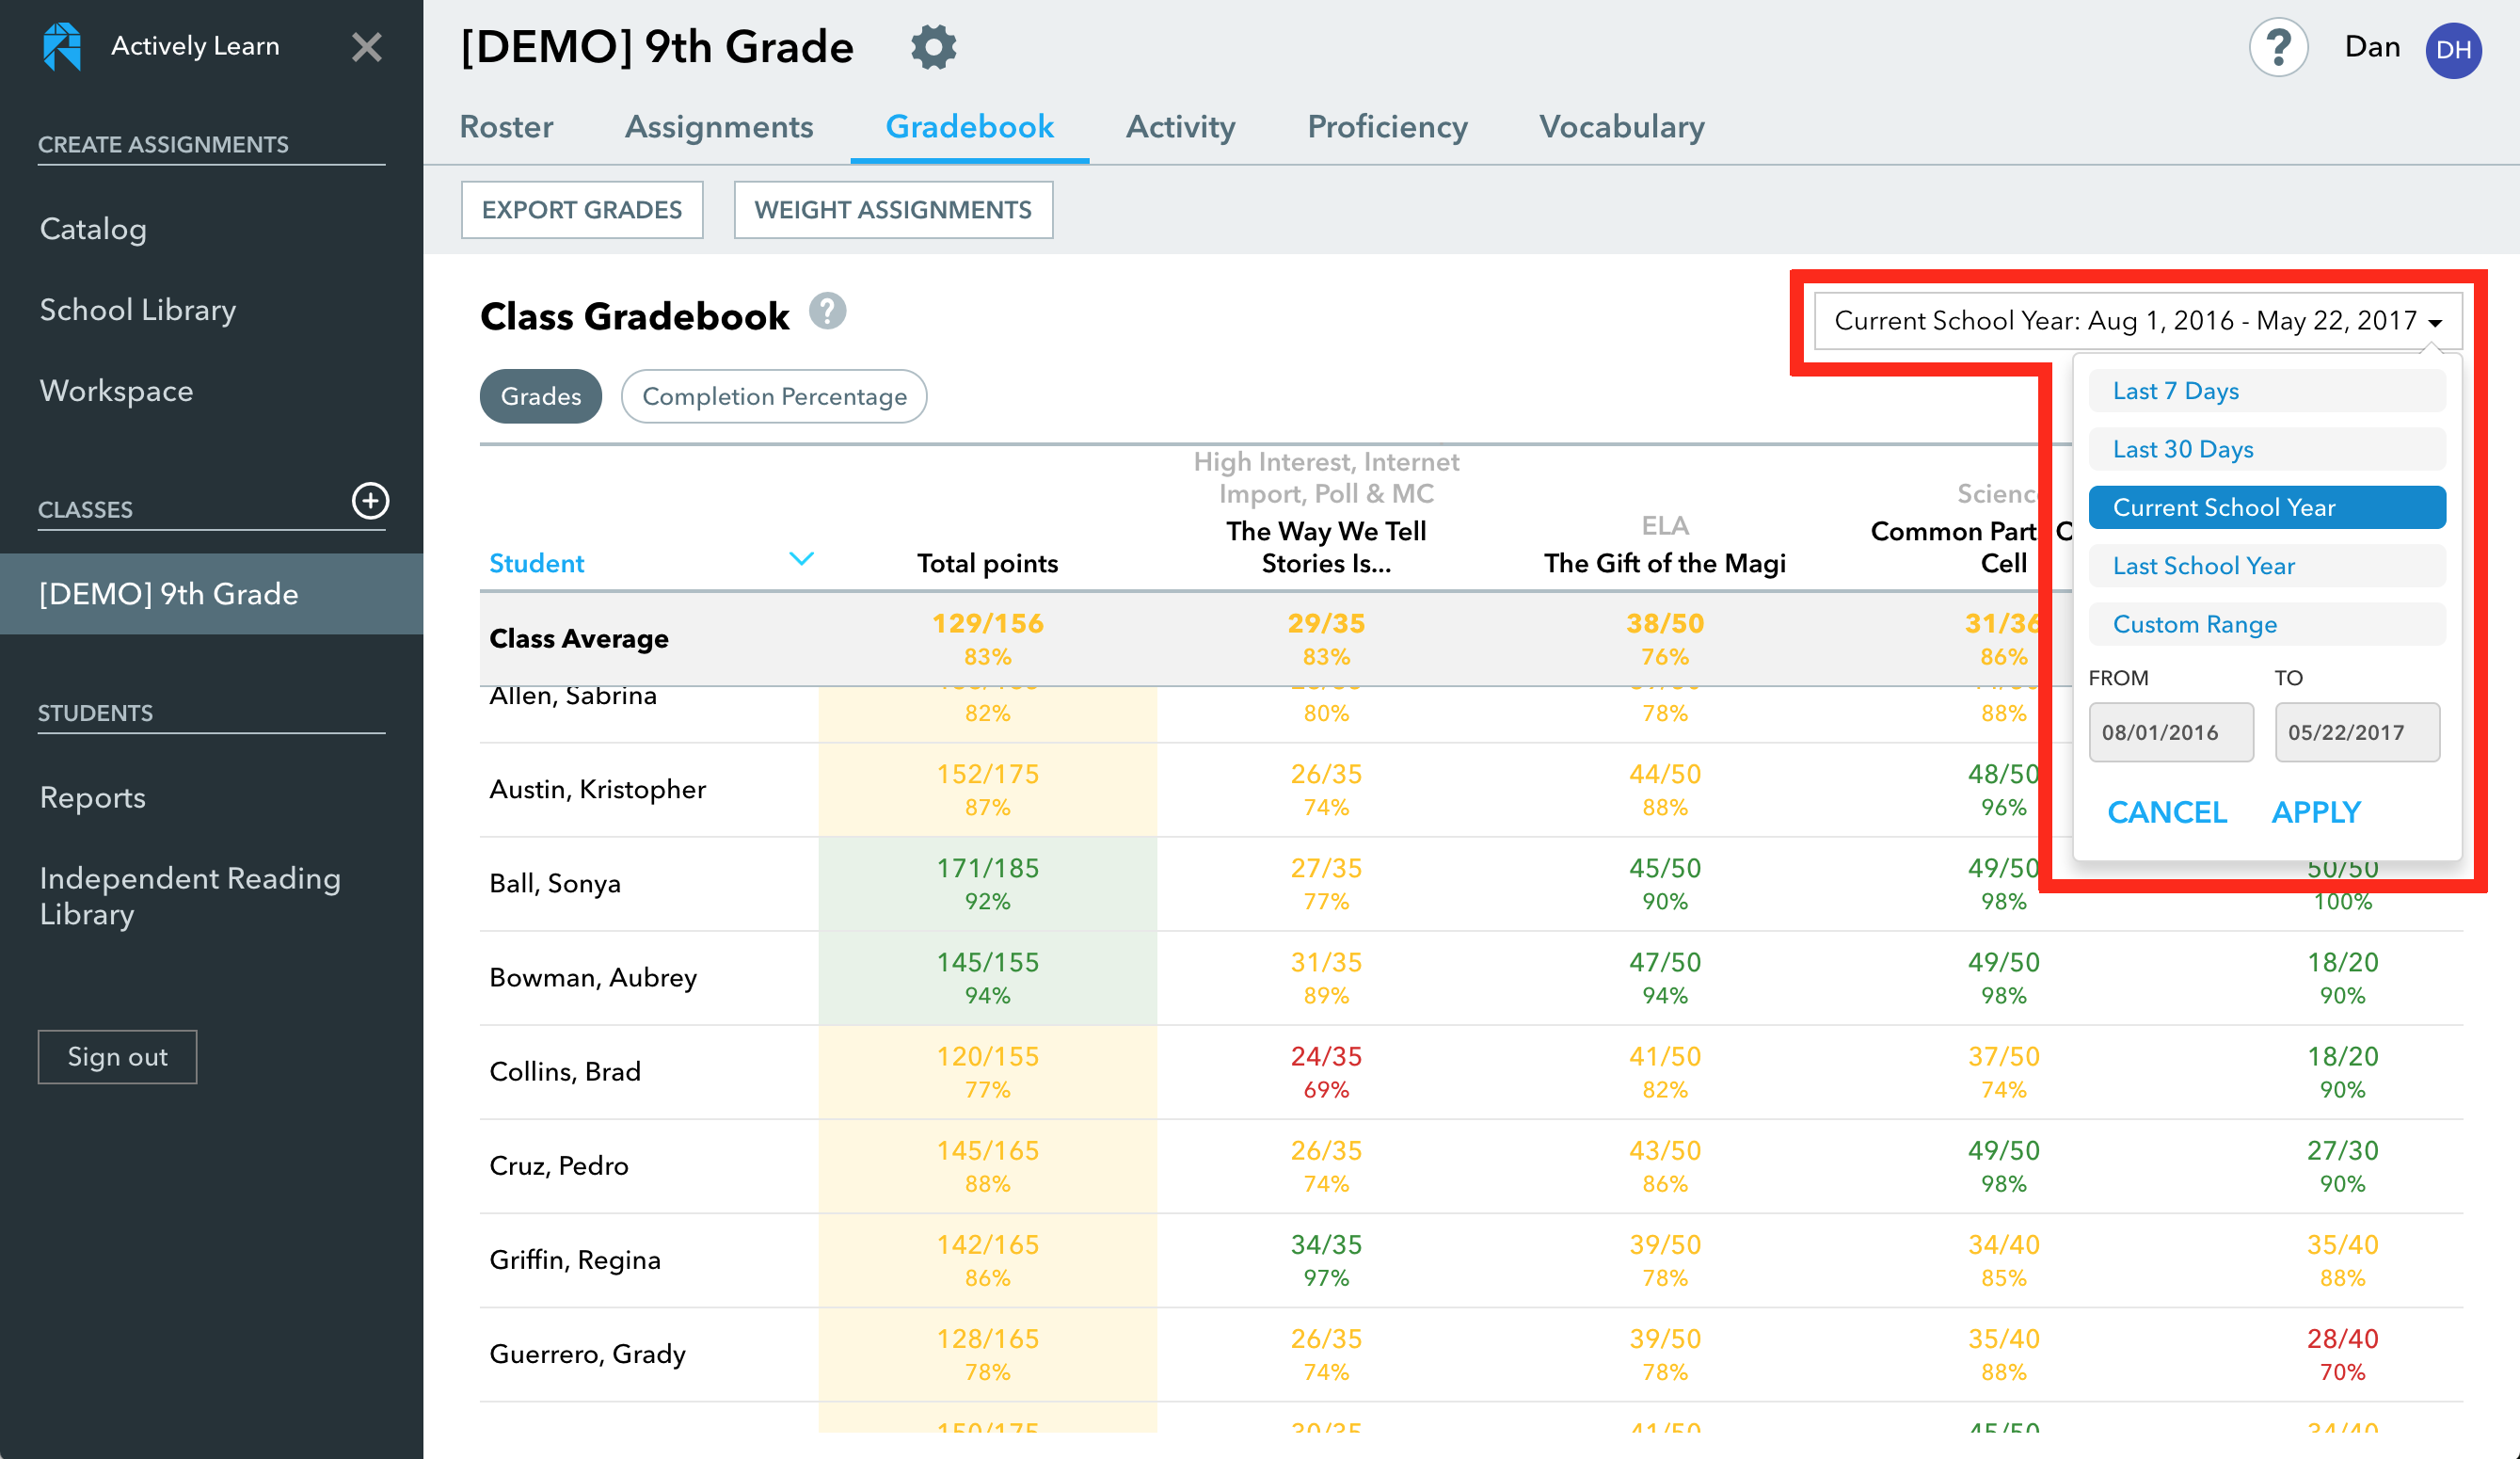Open the Activity tab

click(x=1180, y=127)
